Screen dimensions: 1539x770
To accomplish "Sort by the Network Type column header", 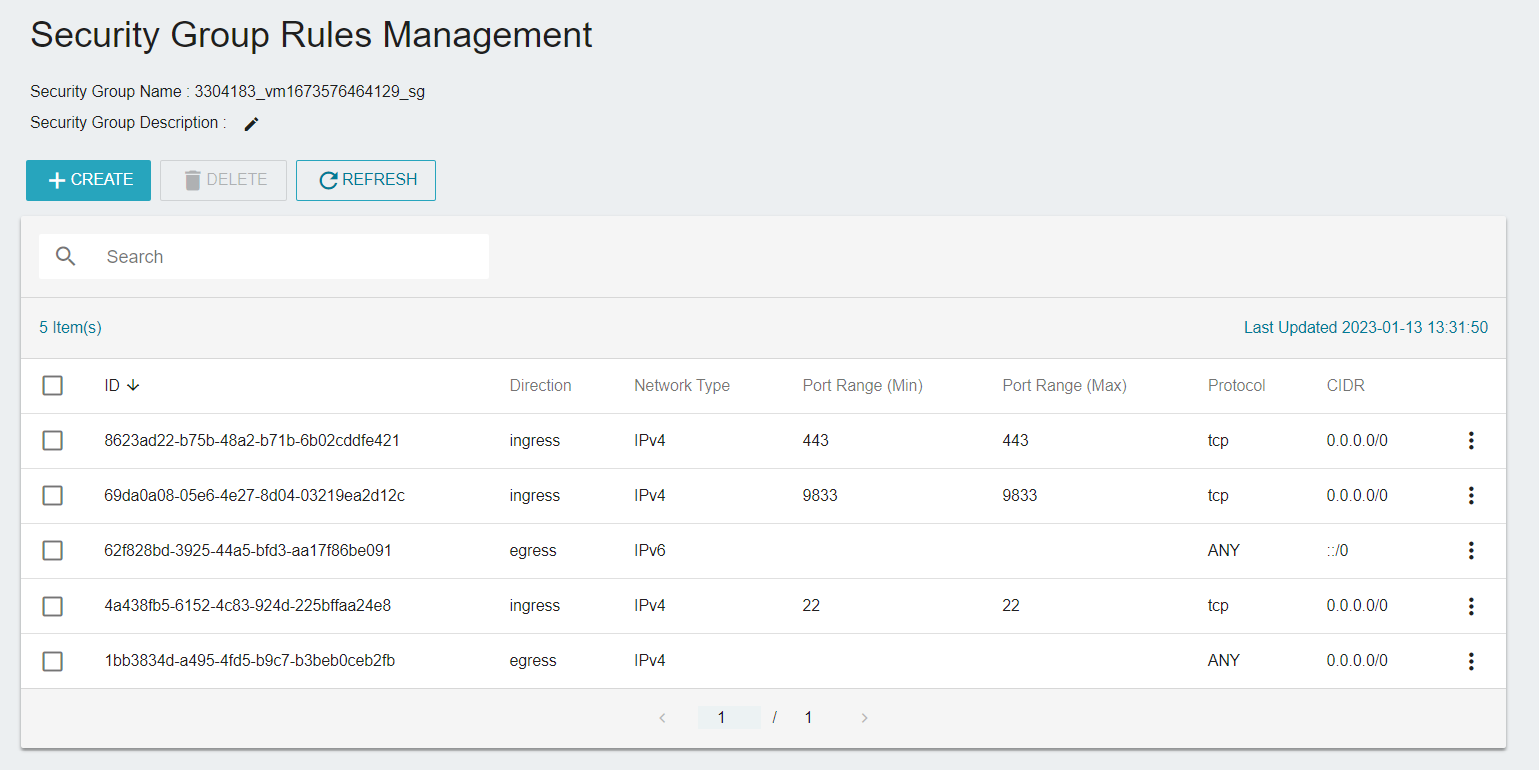I will [682, 386].
